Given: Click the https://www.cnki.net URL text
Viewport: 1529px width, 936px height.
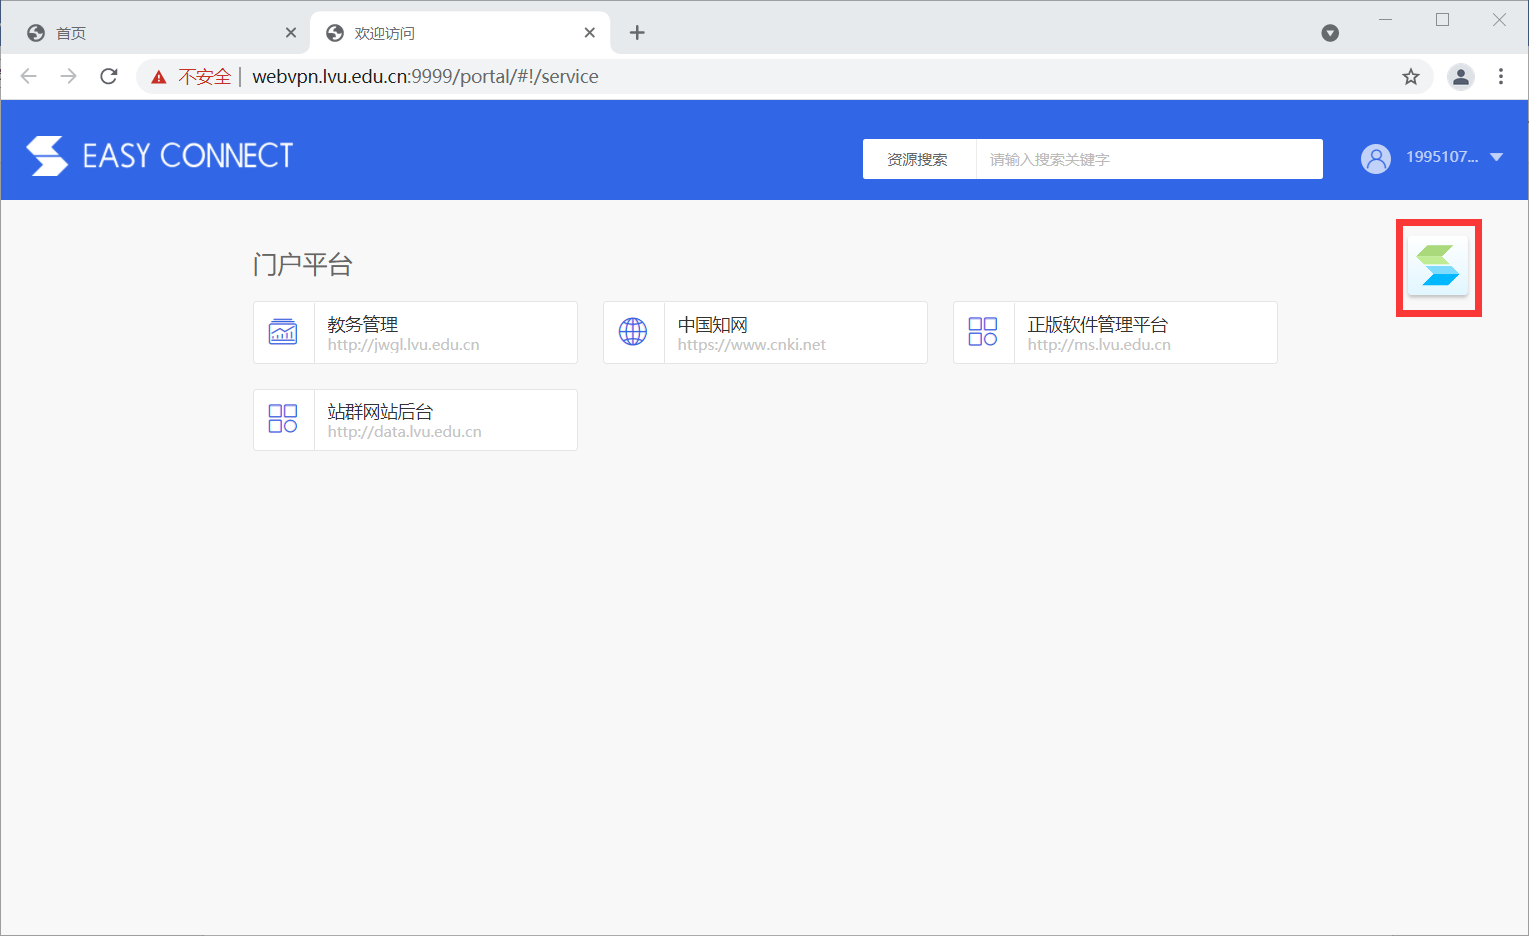Looking at the screenshot, I should 751,345.
